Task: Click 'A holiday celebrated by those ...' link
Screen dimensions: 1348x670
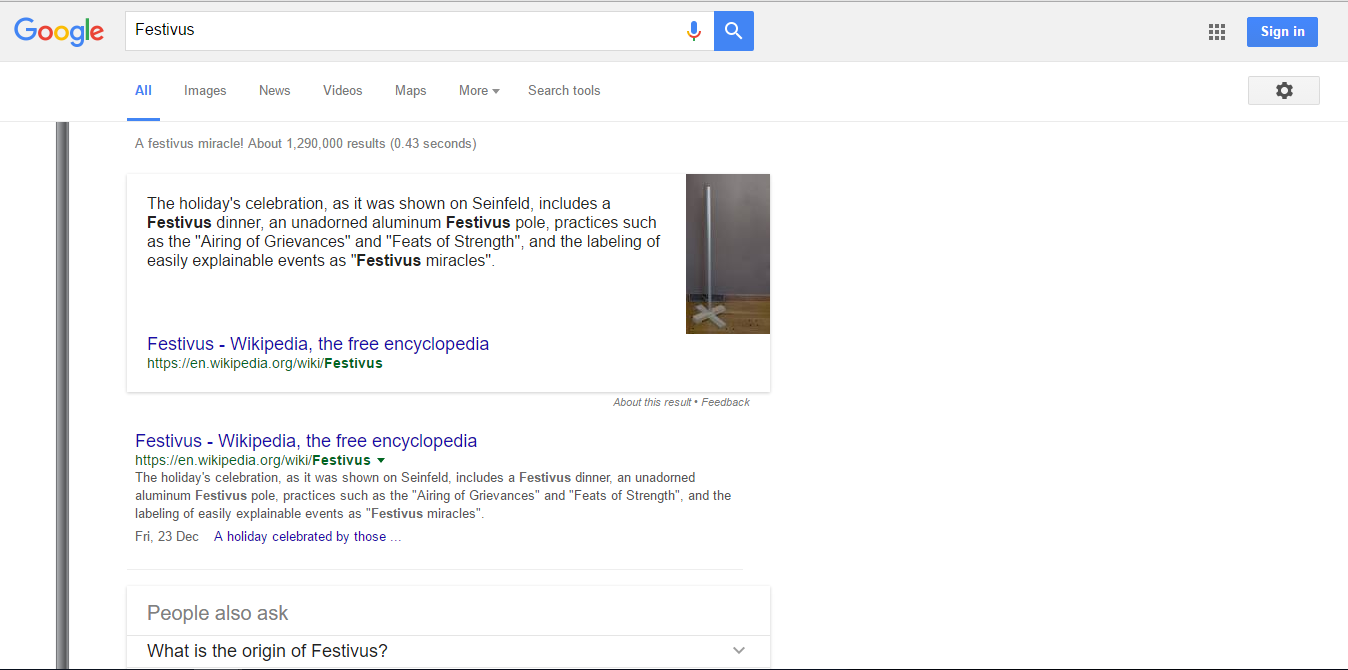Action: point(307,537)
